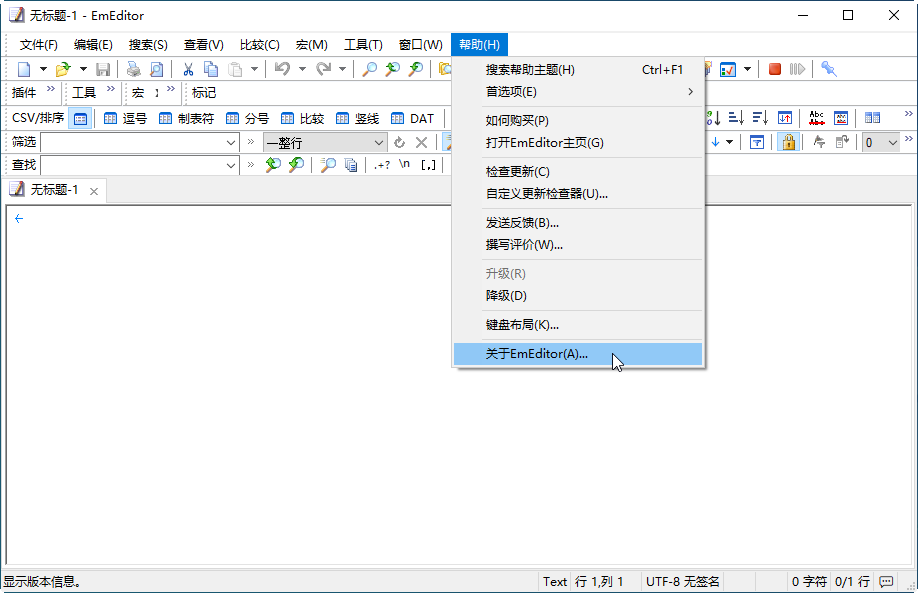Open the dropdown arrow next to the New icon
This screenshot has height=593, width=918.
(43, 69)
